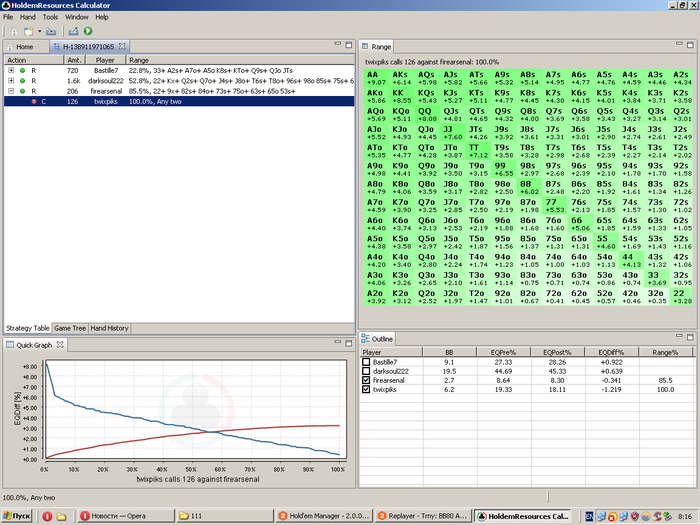The width and height of the screenshot is (700, 525).
Task: Click the export chart toolbar icon
Action: click(73, 32)
